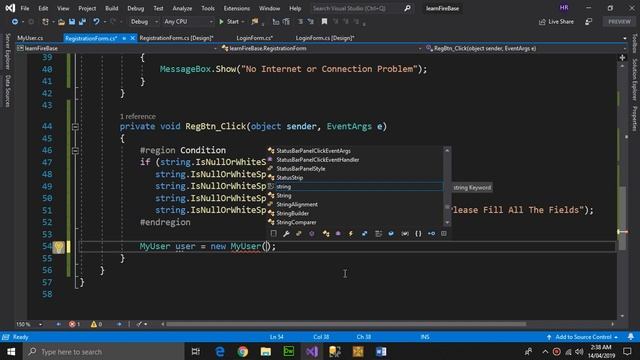Open Microsoft Edge from the taskbar

(220, 351)
